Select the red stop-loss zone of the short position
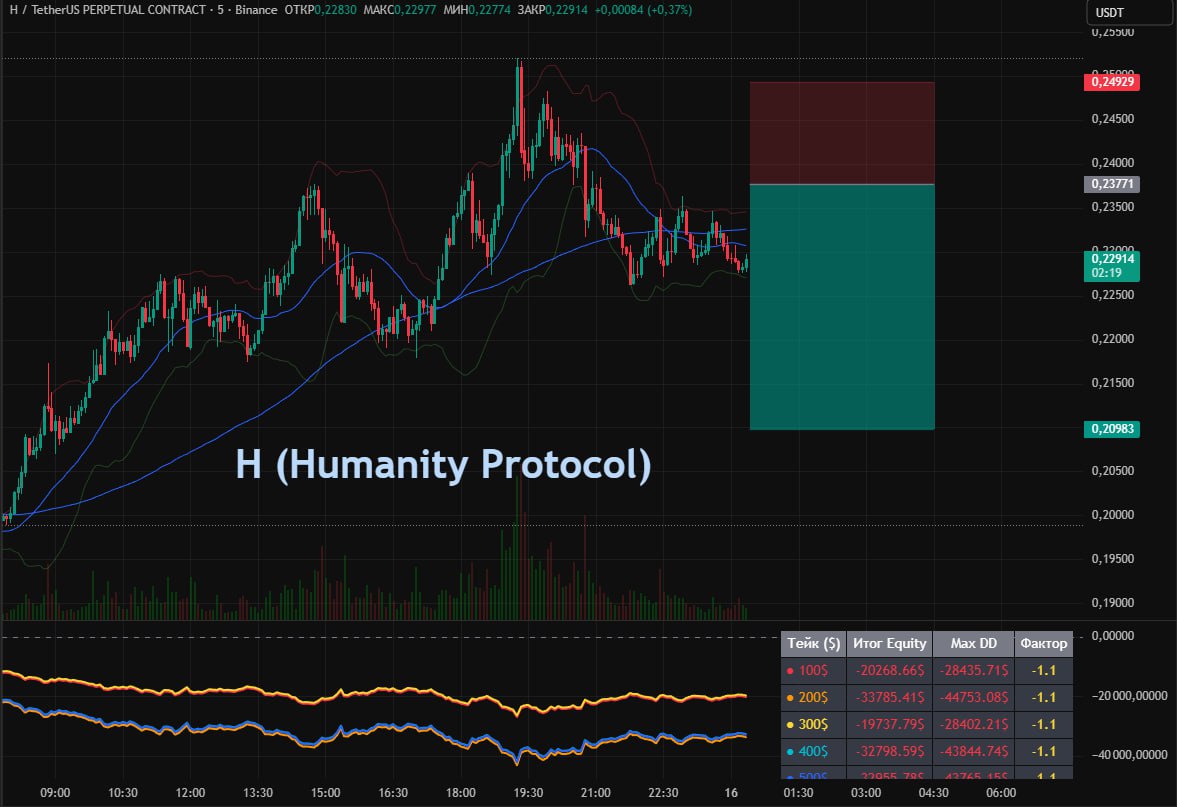This screenshot has width=1177, height=807. pos(842,133)
